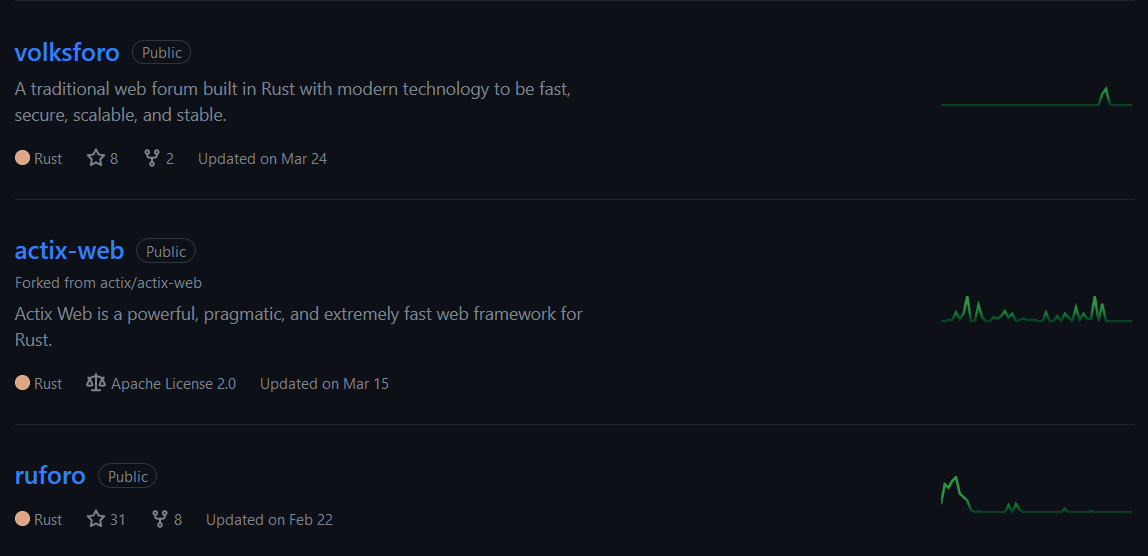Viewport: 1148px width, 556px height.
Task: View the volksforo activity sparkline graph
Action: click(x=1037, y=97)
